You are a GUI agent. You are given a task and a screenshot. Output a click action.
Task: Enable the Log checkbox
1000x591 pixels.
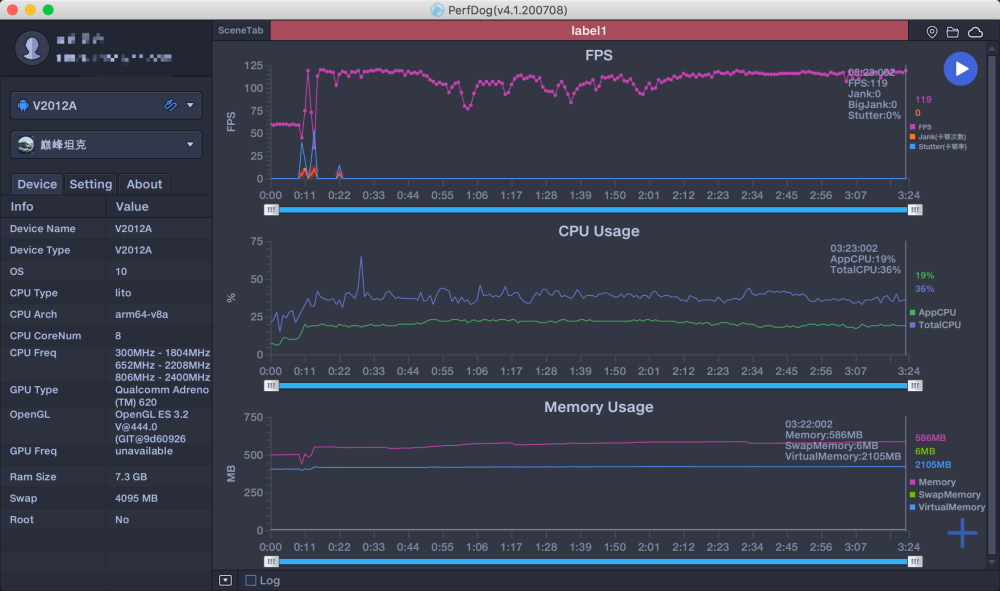251,580
